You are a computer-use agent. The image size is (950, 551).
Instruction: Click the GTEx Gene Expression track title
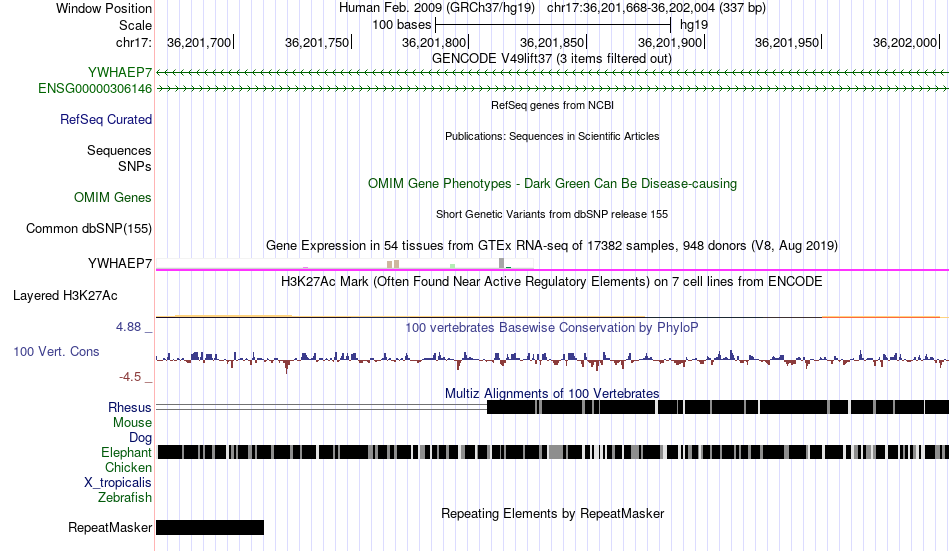(552, 245)
